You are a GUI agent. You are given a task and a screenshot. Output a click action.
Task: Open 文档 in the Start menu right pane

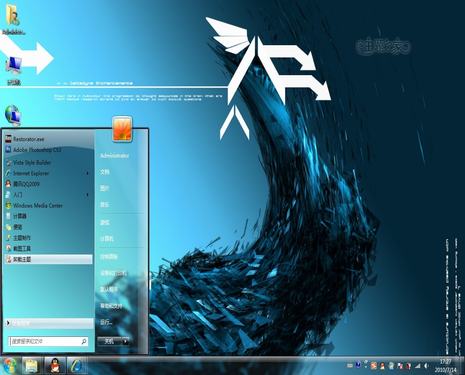click(x=105, y=172)
